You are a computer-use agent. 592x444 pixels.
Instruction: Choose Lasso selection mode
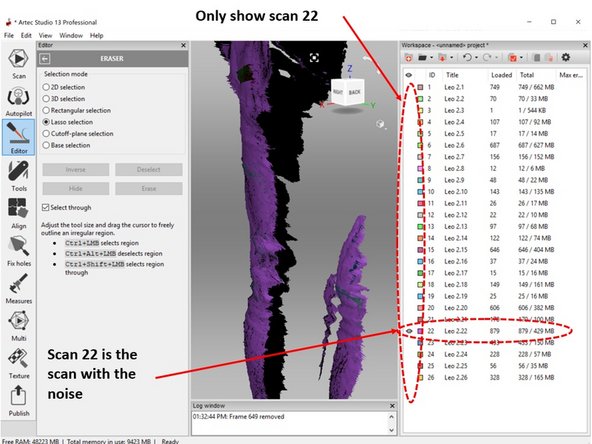tap(68, 122)
